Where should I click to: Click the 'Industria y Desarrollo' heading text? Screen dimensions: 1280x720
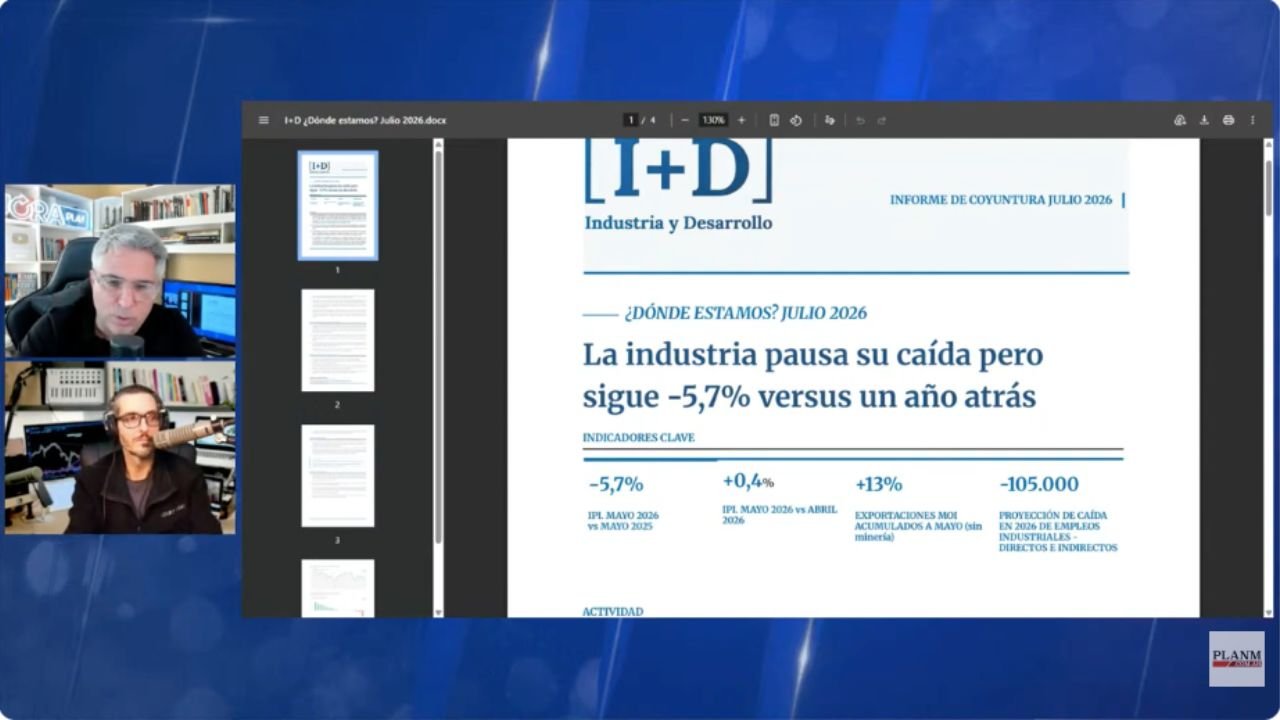(678, 223)
